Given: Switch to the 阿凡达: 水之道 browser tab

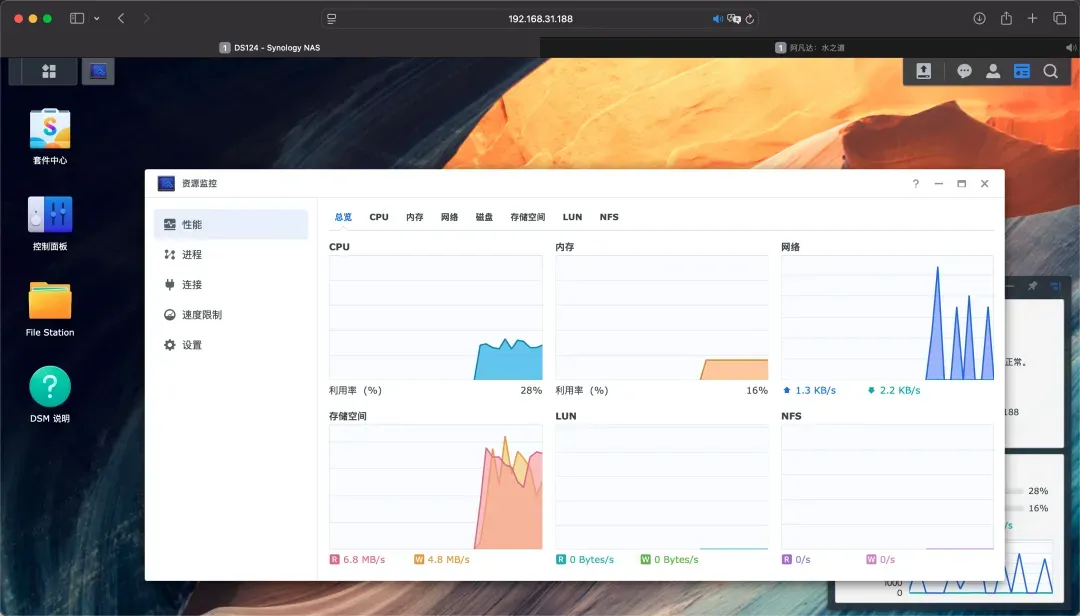Looking at the screenshot, I should [810, 48].
